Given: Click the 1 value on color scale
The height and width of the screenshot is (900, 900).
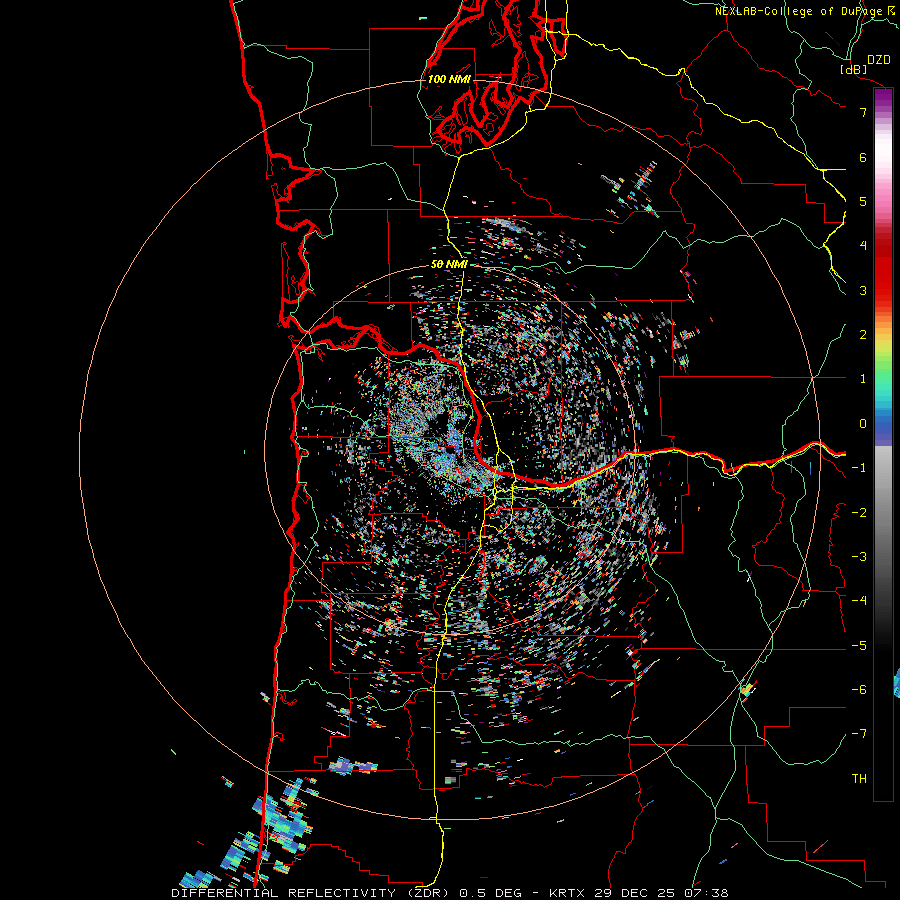Looking at the screenshot, I should (863, 379).
